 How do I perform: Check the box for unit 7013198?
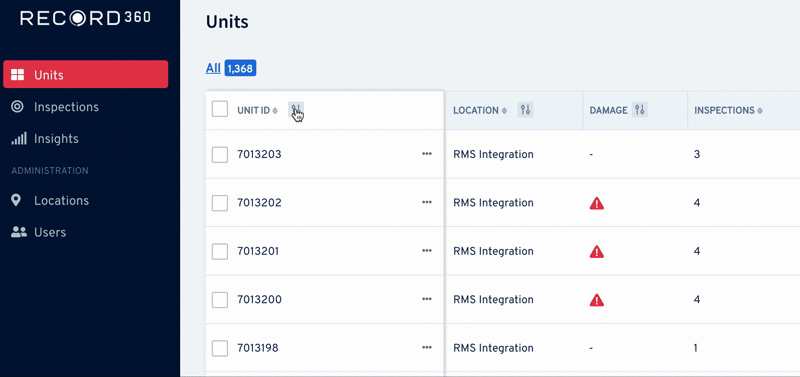click(x=220, y=348)
